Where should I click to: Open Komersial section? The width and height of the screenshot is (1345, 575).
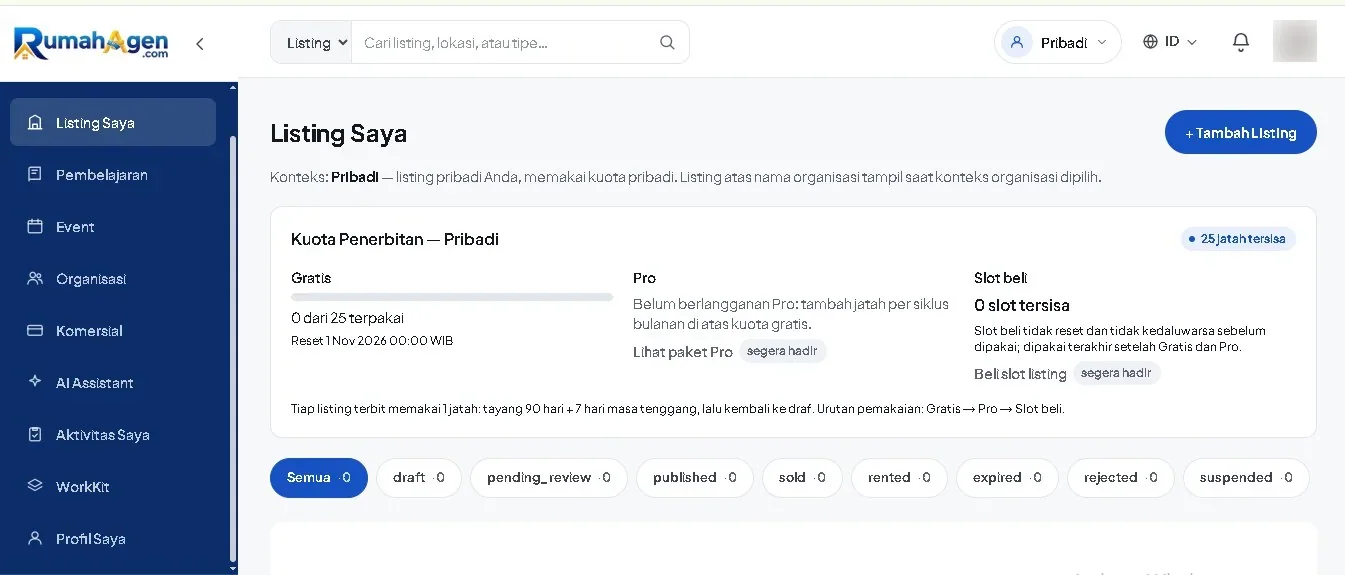113,330
